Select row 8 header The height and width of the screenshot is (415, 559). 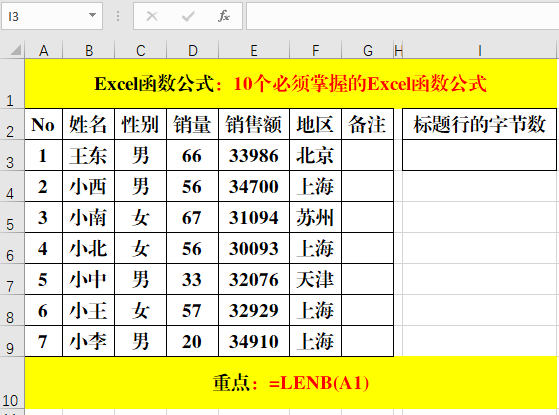click(12, 310)
